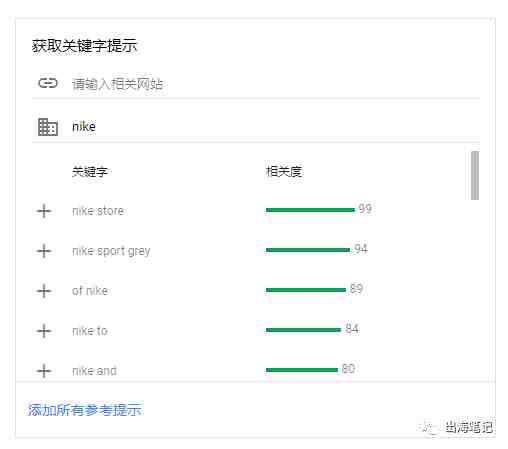Click plus icon beside 'of nike'
This screenshot has height=449, width=508.
coord(44,291)
